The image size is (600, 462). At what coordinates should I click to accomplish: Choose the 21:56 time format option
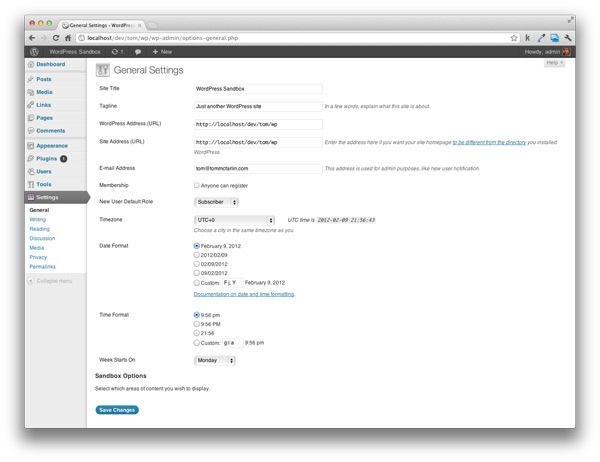coord(196,333)
